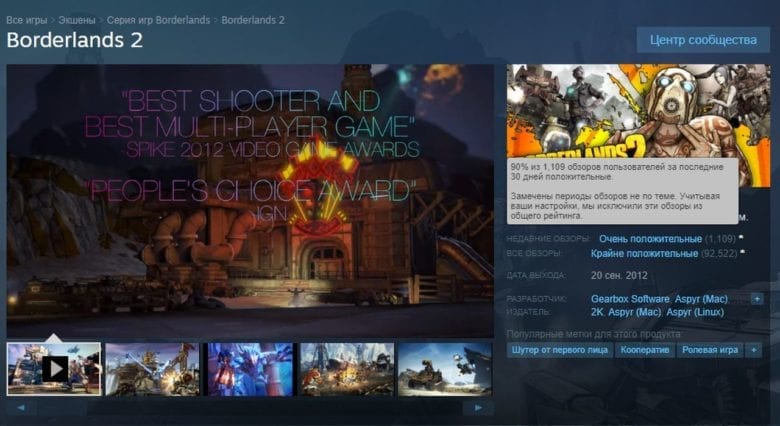Open Aspyr (Mac) publisher link
Viewport: 780px width, 426px height.
click(x=634, y=312)
